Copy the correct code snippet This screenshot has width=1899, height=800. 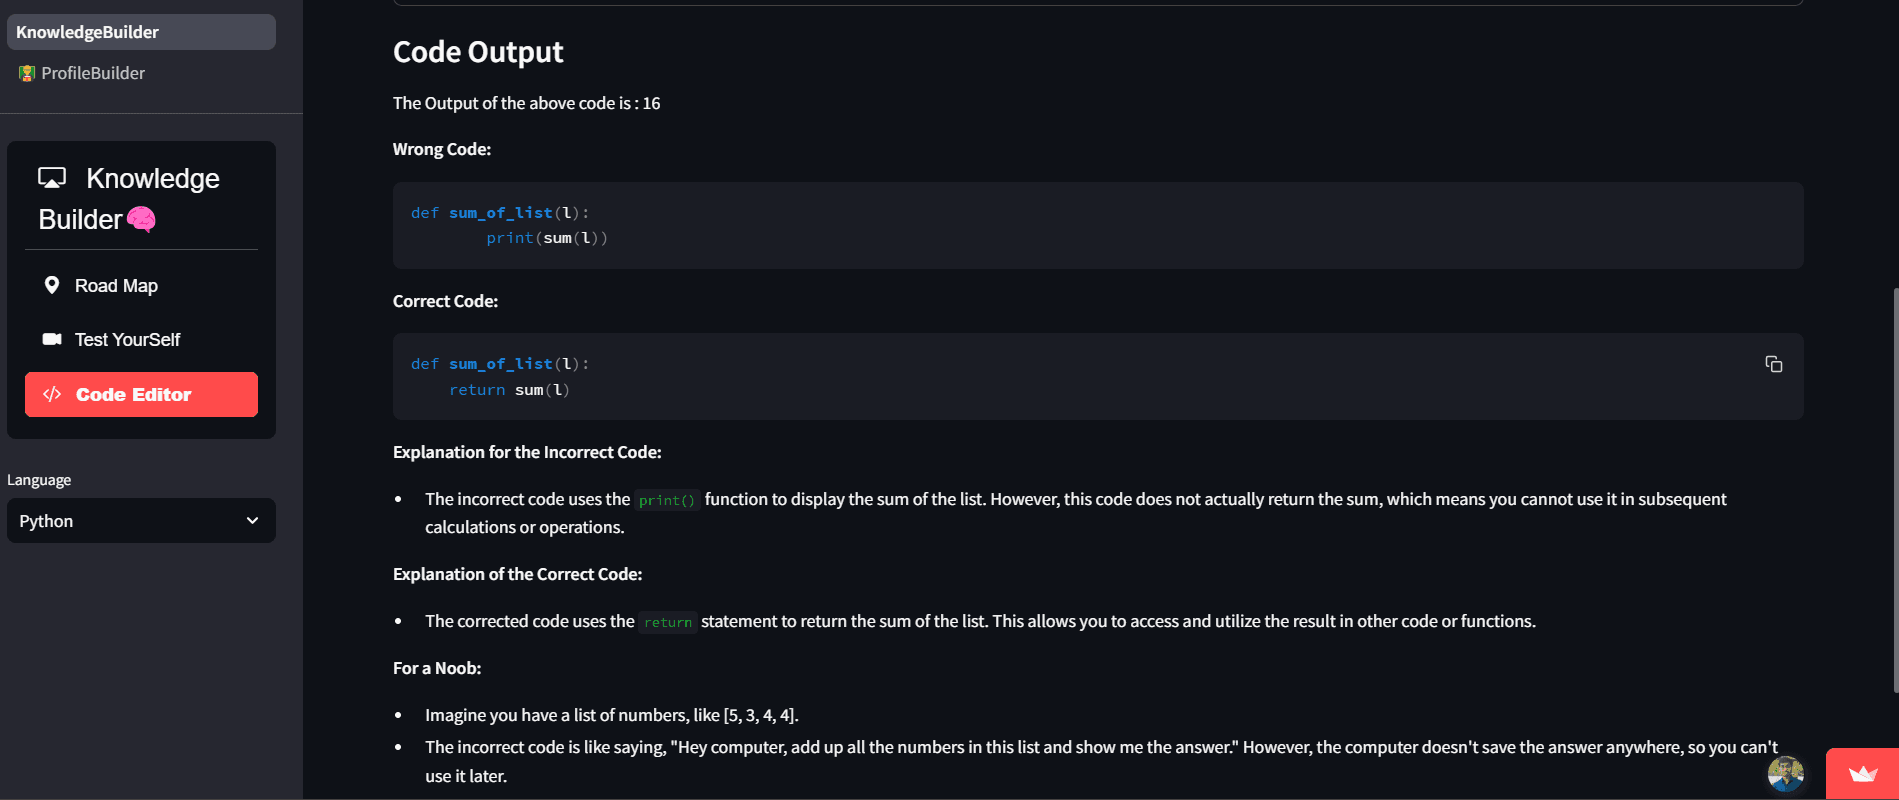click(x=1773, y=364)
